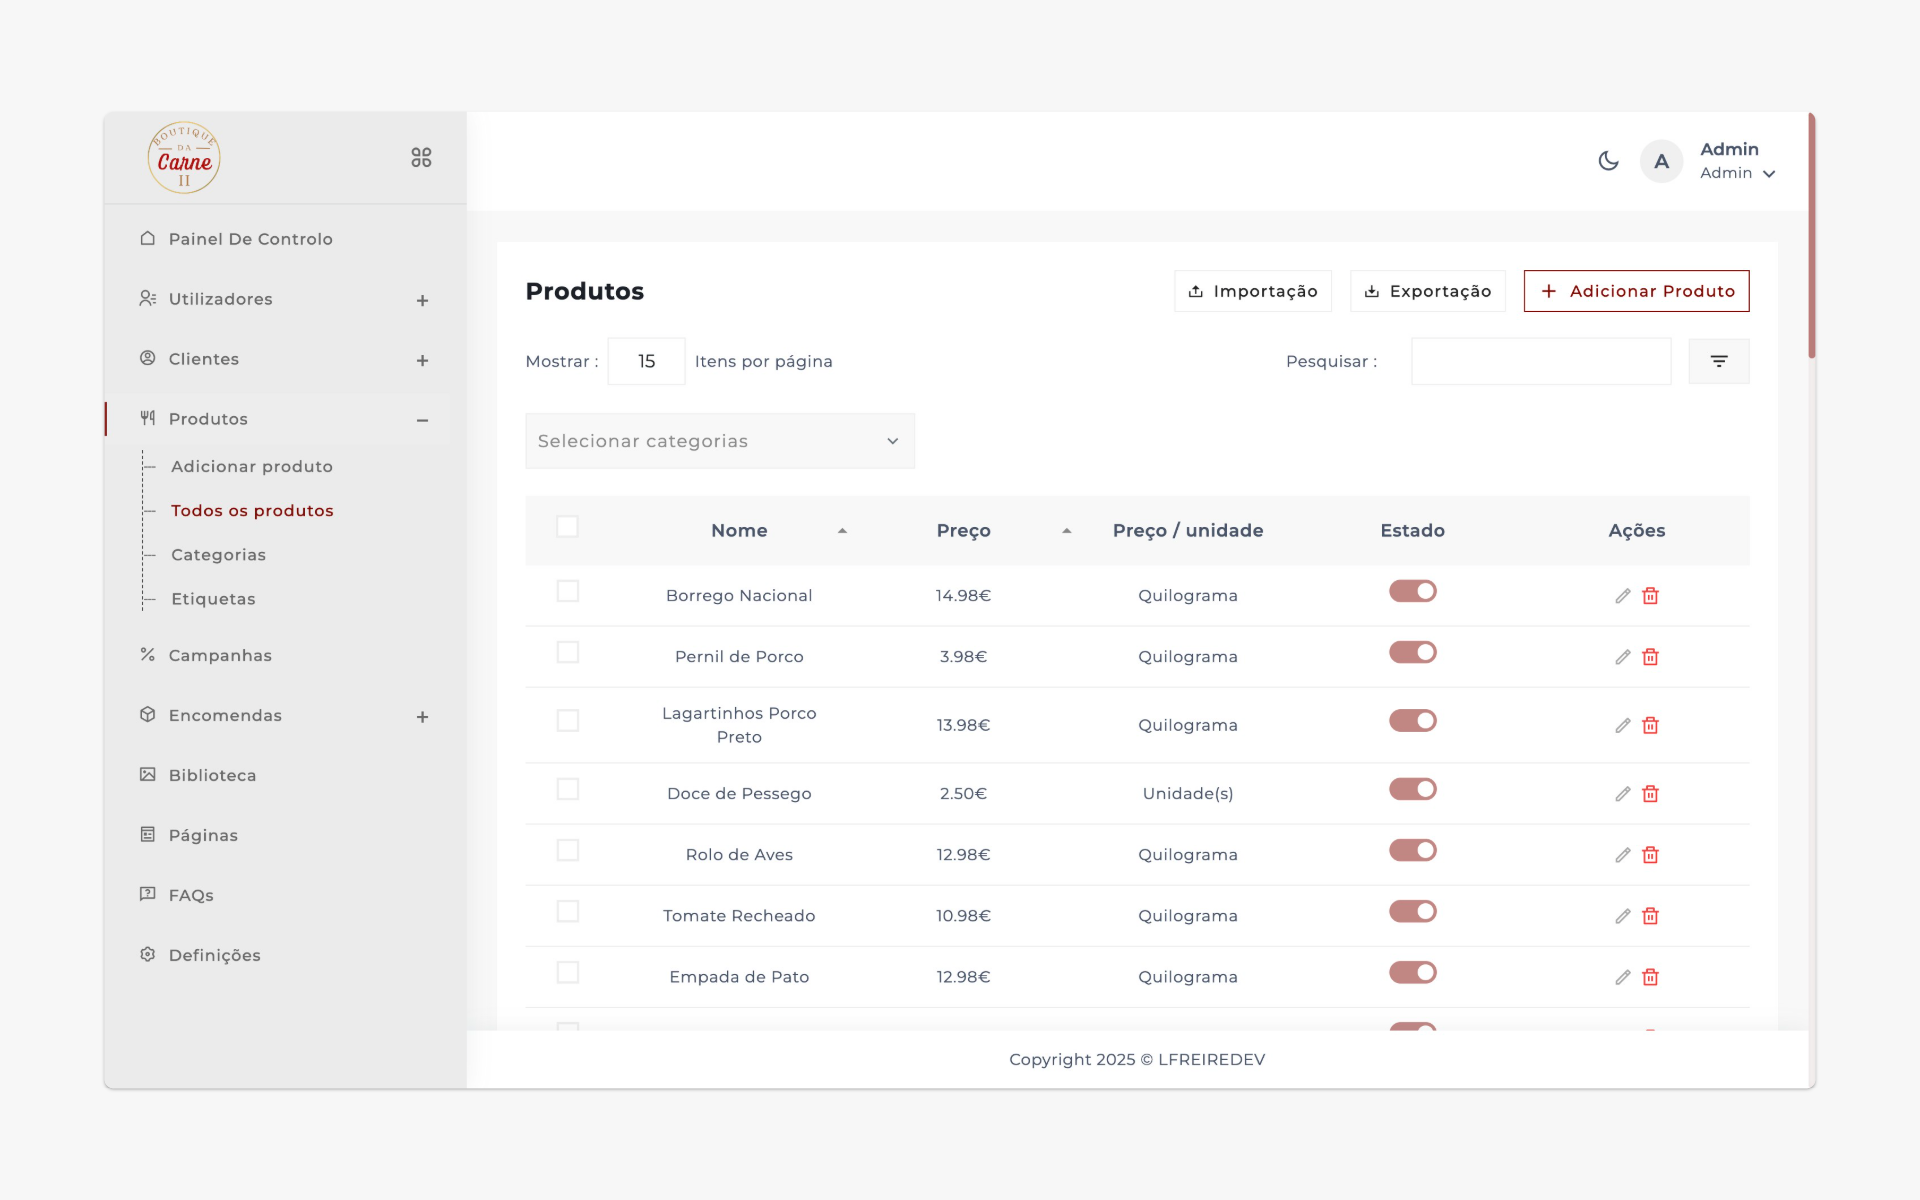Open the filter icon beside the search field
The image size is (1920, 1200).
[1719, 360]
